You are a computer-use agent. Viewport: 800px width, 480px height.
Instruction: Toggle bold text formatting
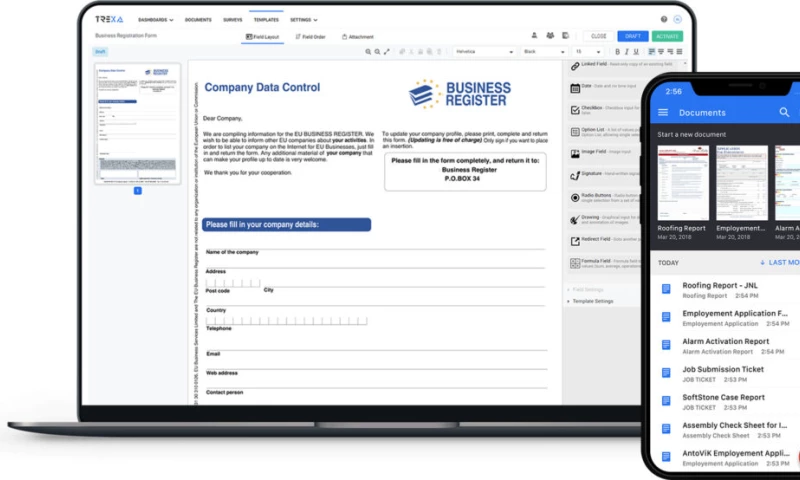coord(617,52)
